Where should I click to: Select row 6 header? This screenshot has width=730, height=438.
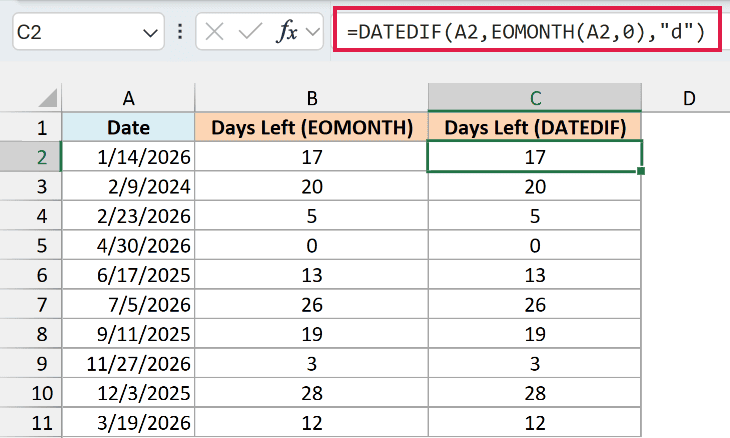[x=31, y=275]
